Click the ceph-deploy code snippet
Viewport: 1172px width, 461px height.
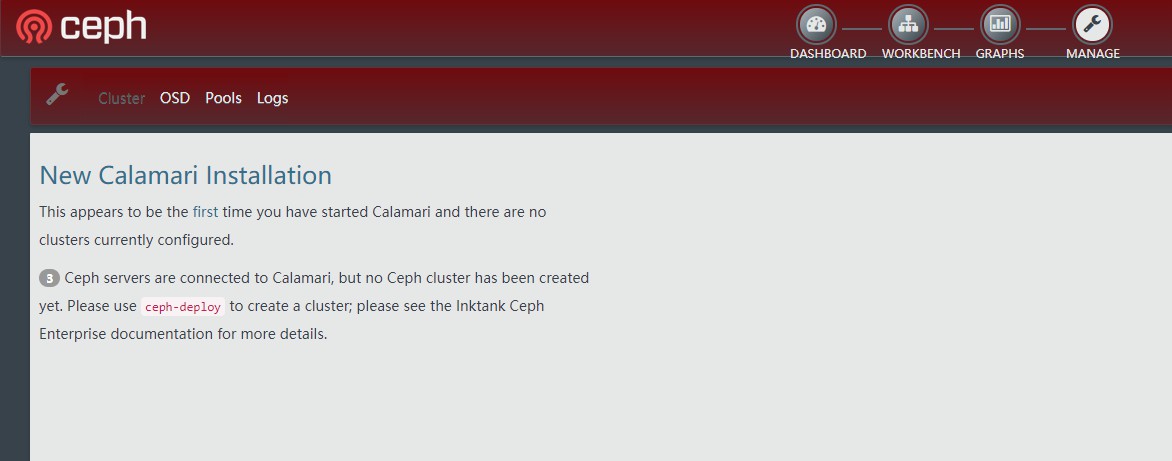[x=182, y=307]
